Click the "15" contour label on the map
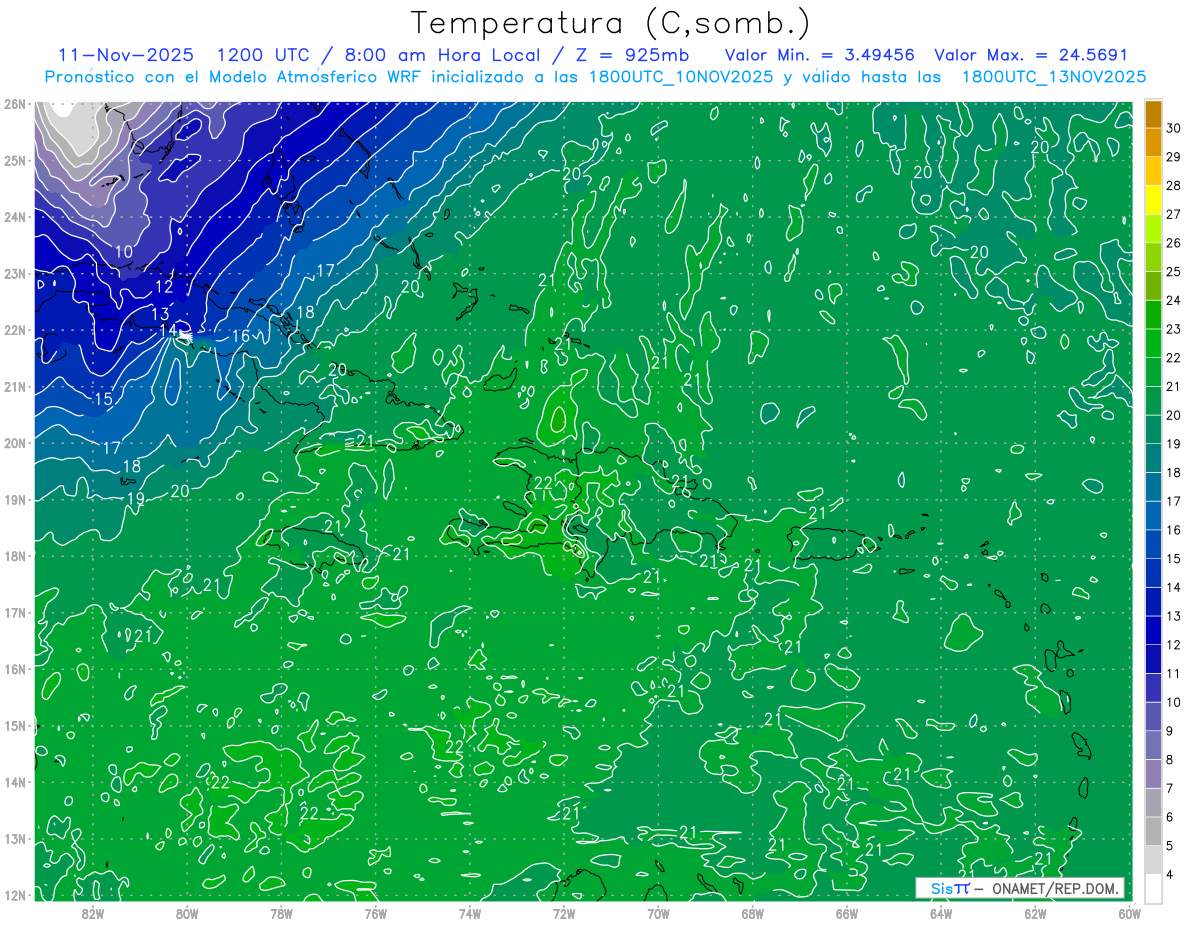The width and height of the screenshot is (1200, 927). point(103,400)
